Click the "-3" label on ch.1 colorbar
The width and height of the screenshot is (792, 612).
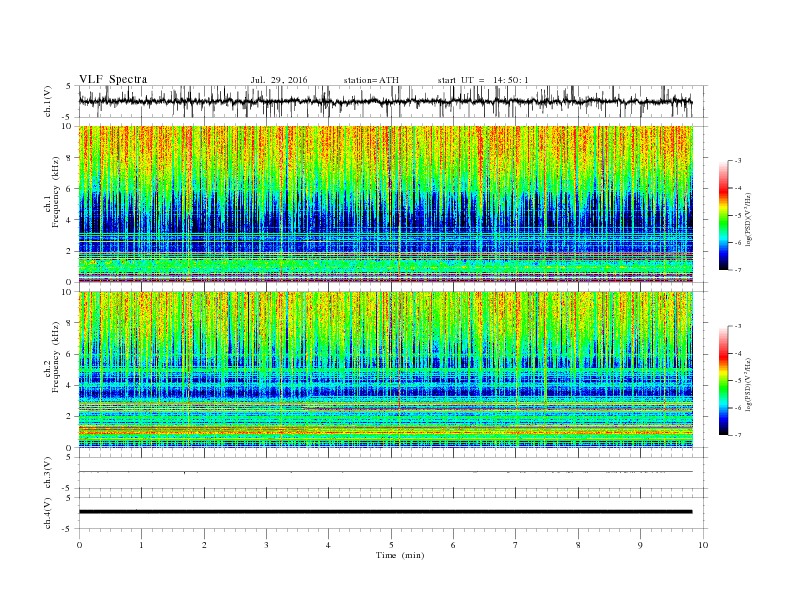[738, 161]
